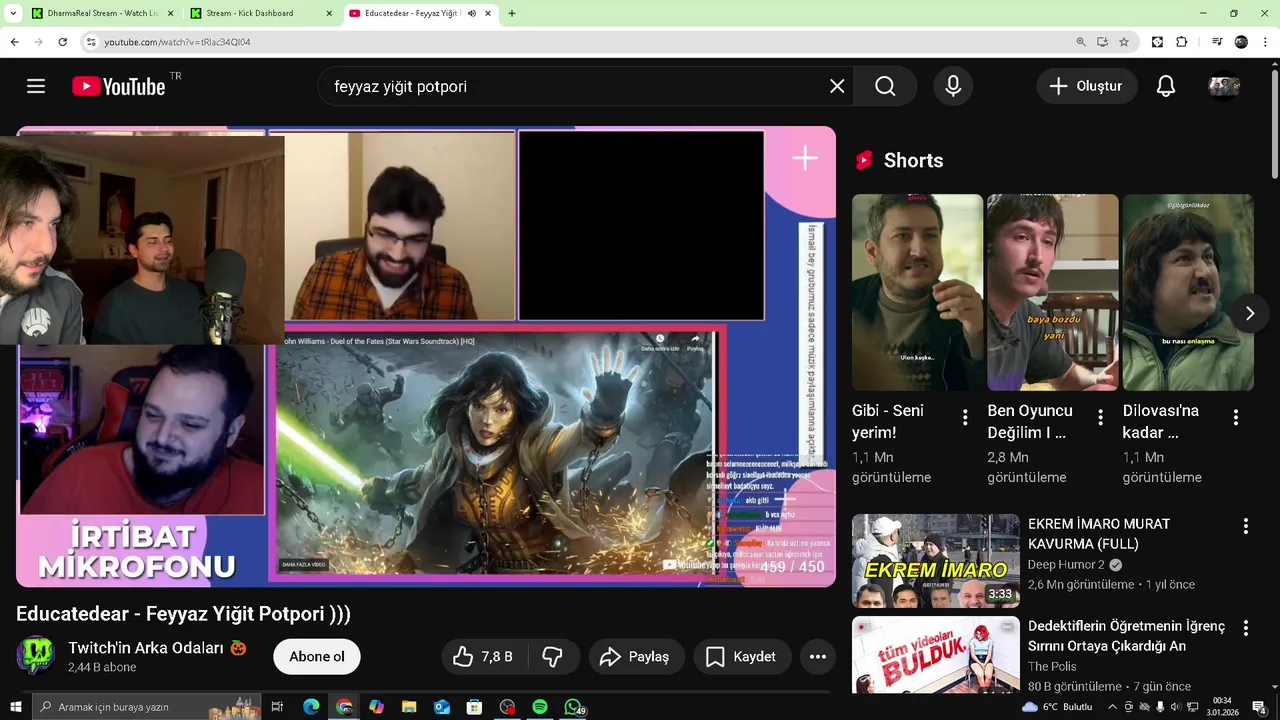Open options for 'Ben Oyuncu Değilim' short
This screenshot has width=1280, height=720.
[x=1100, y=417]
